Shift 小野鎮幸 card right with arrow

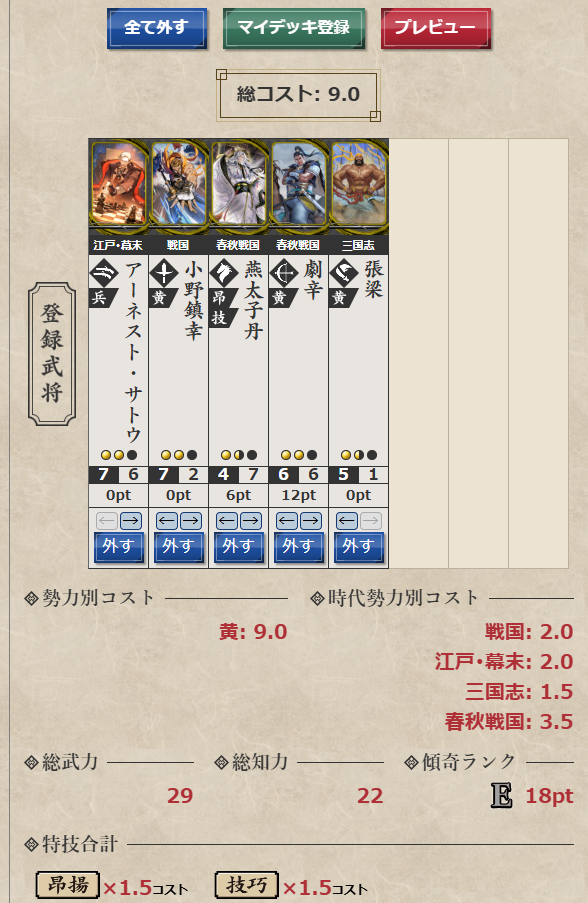pyautogui.click(x=191, y=521)
